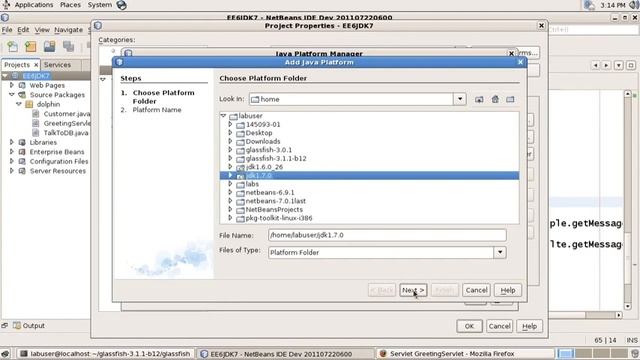Collapse the labuser folder node
This screenshot has height=360, width=640.
(223, 116)
